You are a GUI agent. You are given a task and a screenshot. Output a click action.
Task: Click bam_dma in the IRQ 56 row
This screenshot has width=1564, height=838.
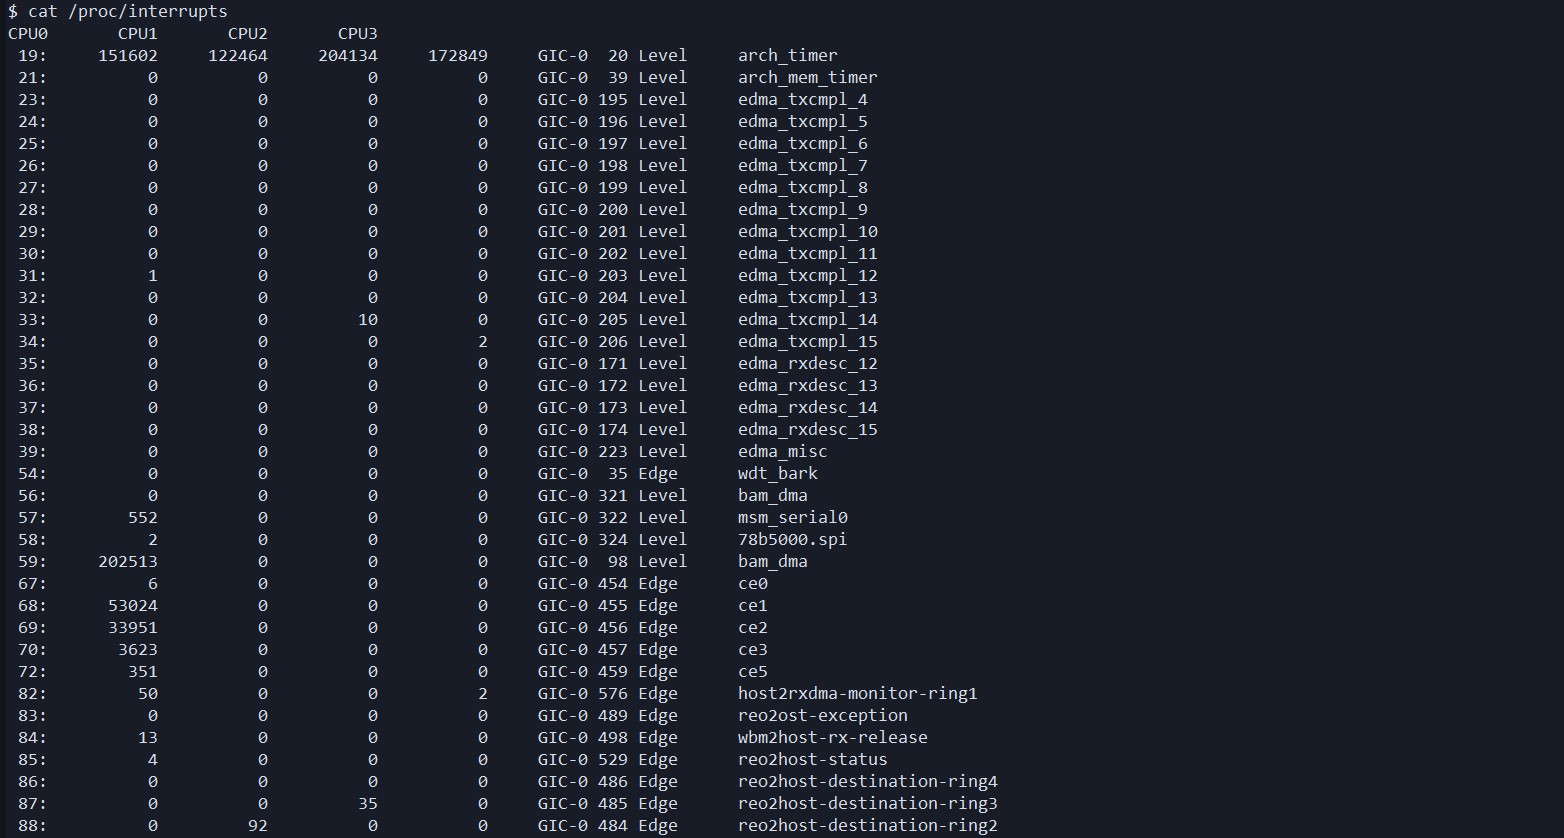(x=773, y=496)
